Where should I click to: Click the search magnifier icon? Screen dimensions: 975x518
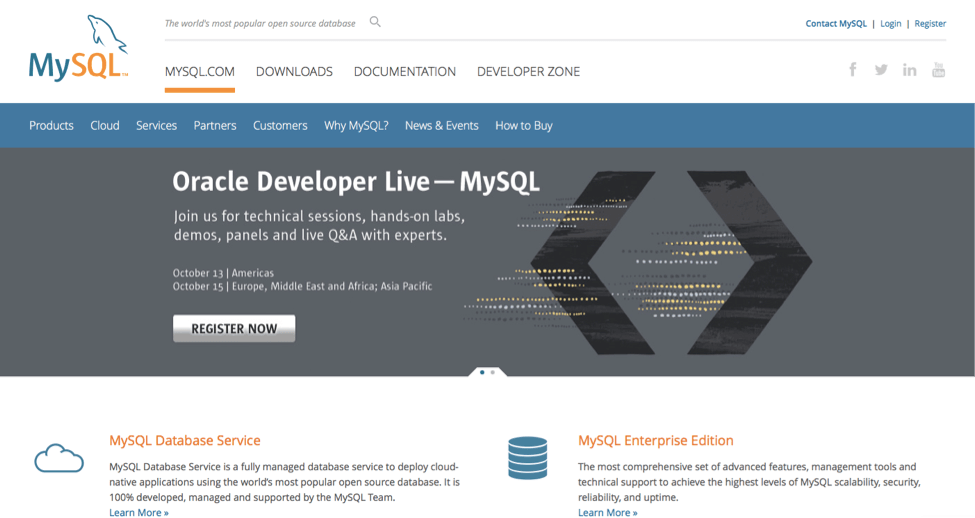point(375,22)
